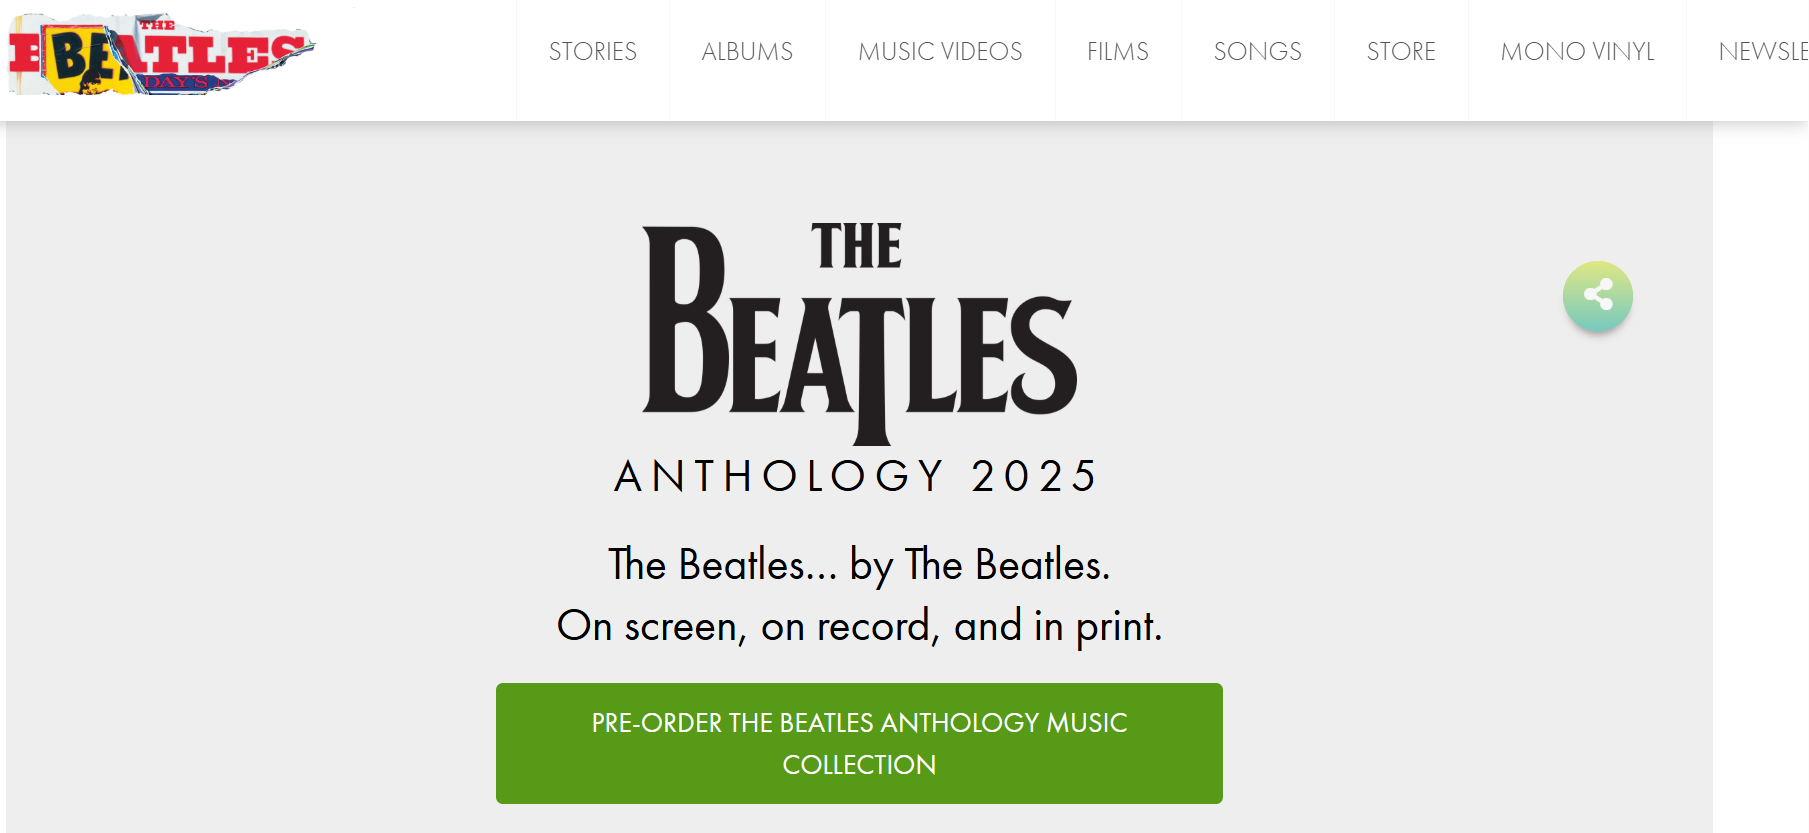1809x833 pixels.
Task: Click the green circular share icon
Action: pos(1597,296)
